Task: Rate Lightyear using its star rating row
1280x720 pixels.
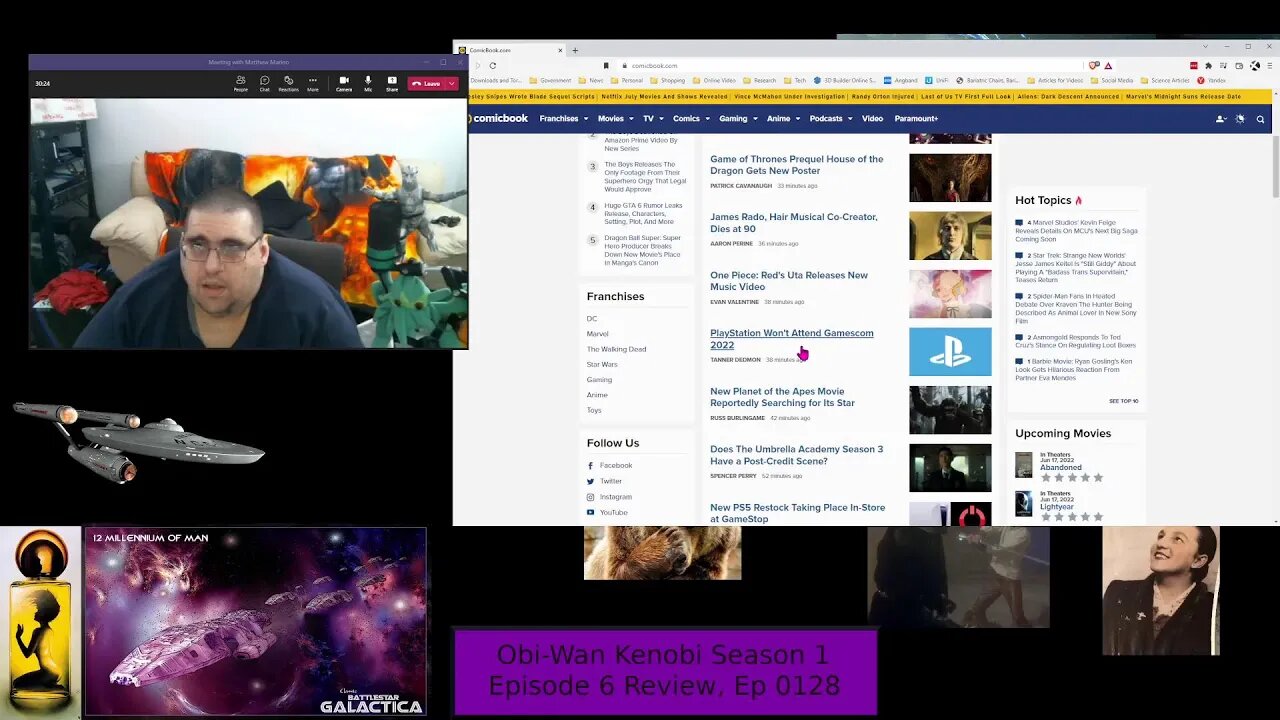Action: 1072,517
